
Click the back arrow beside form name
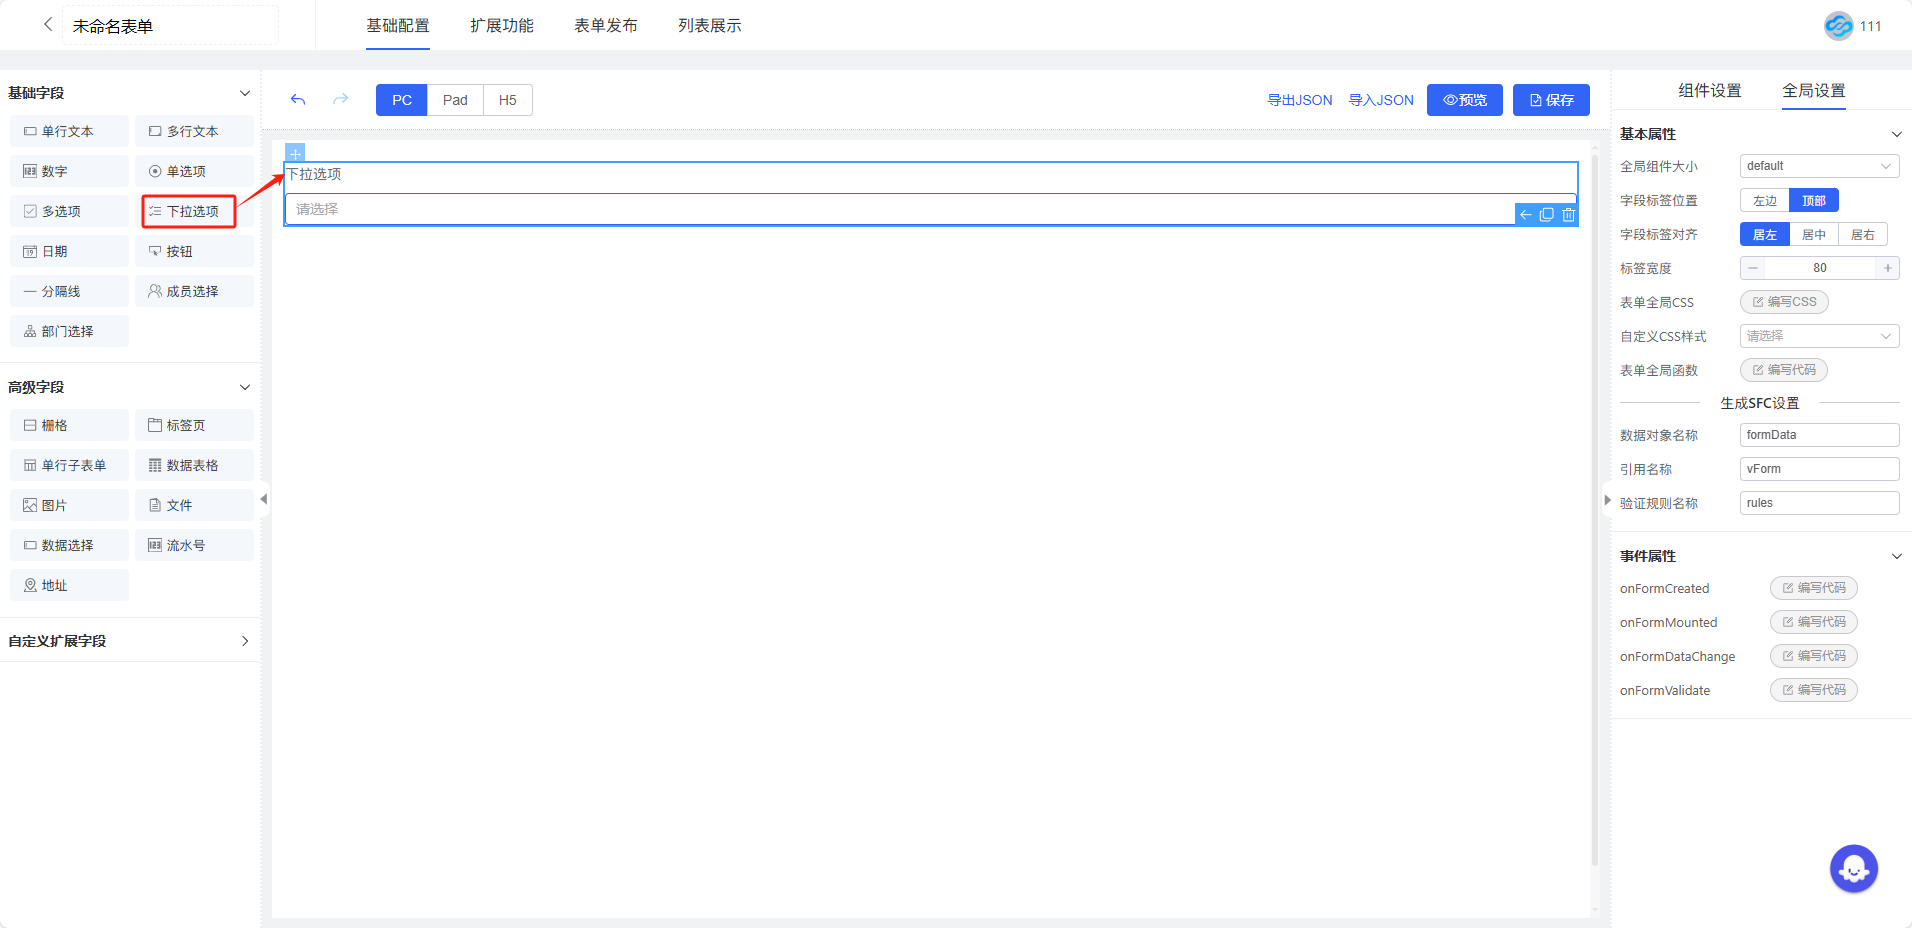coord(47,25)
